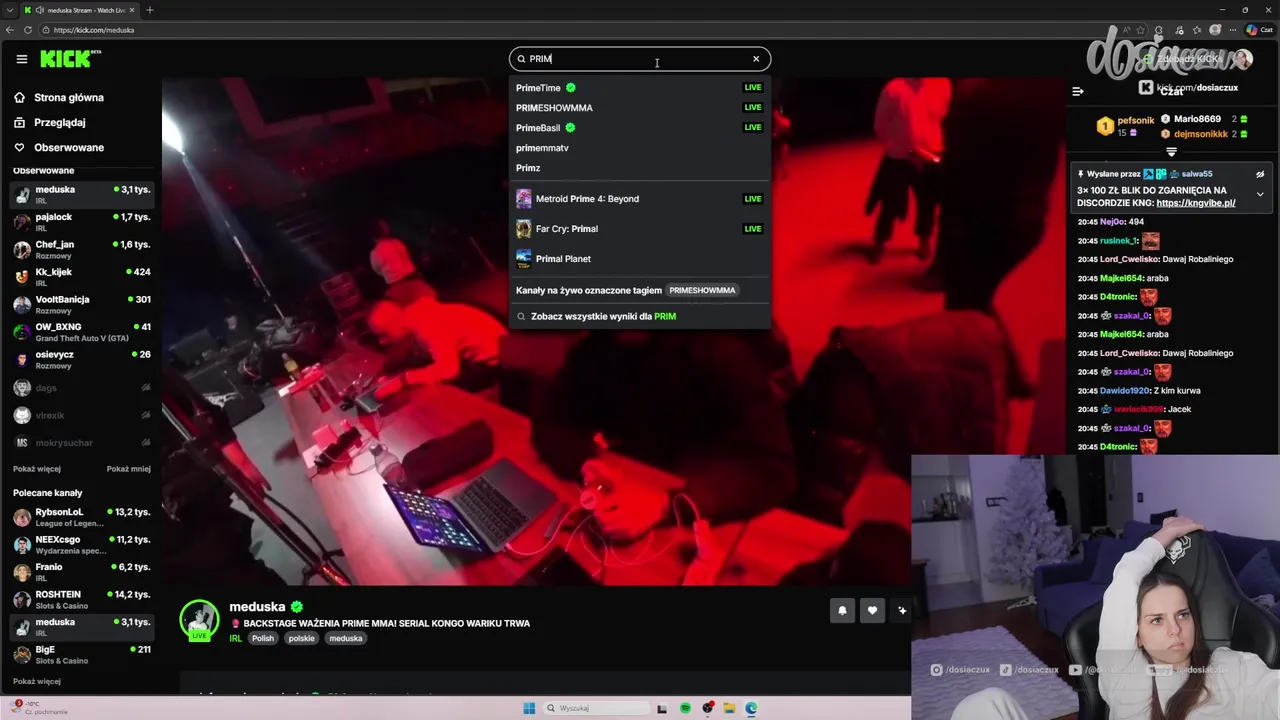The height and width of the screenshot is (720, 1280).
Task: Open ROSHTEIN recommended channel
Action: pos(82,600)
